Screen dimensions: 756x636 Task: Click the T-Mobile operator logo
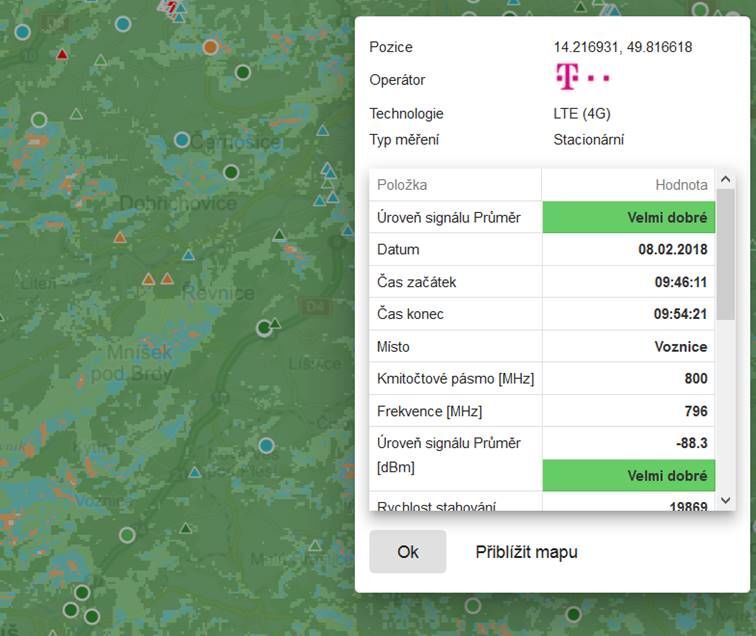click(x=582, y=77)
